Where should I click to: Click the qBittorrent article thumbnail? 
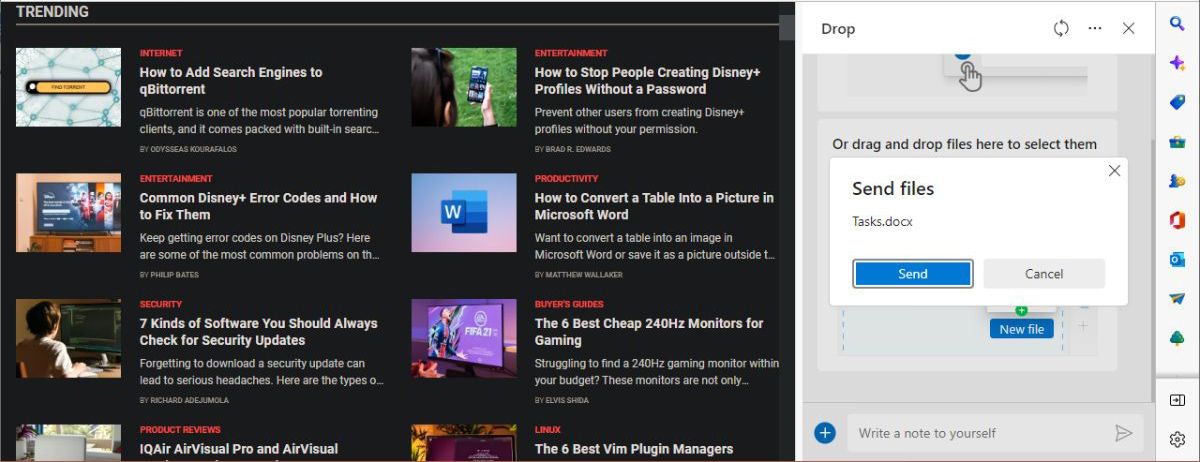68,87
